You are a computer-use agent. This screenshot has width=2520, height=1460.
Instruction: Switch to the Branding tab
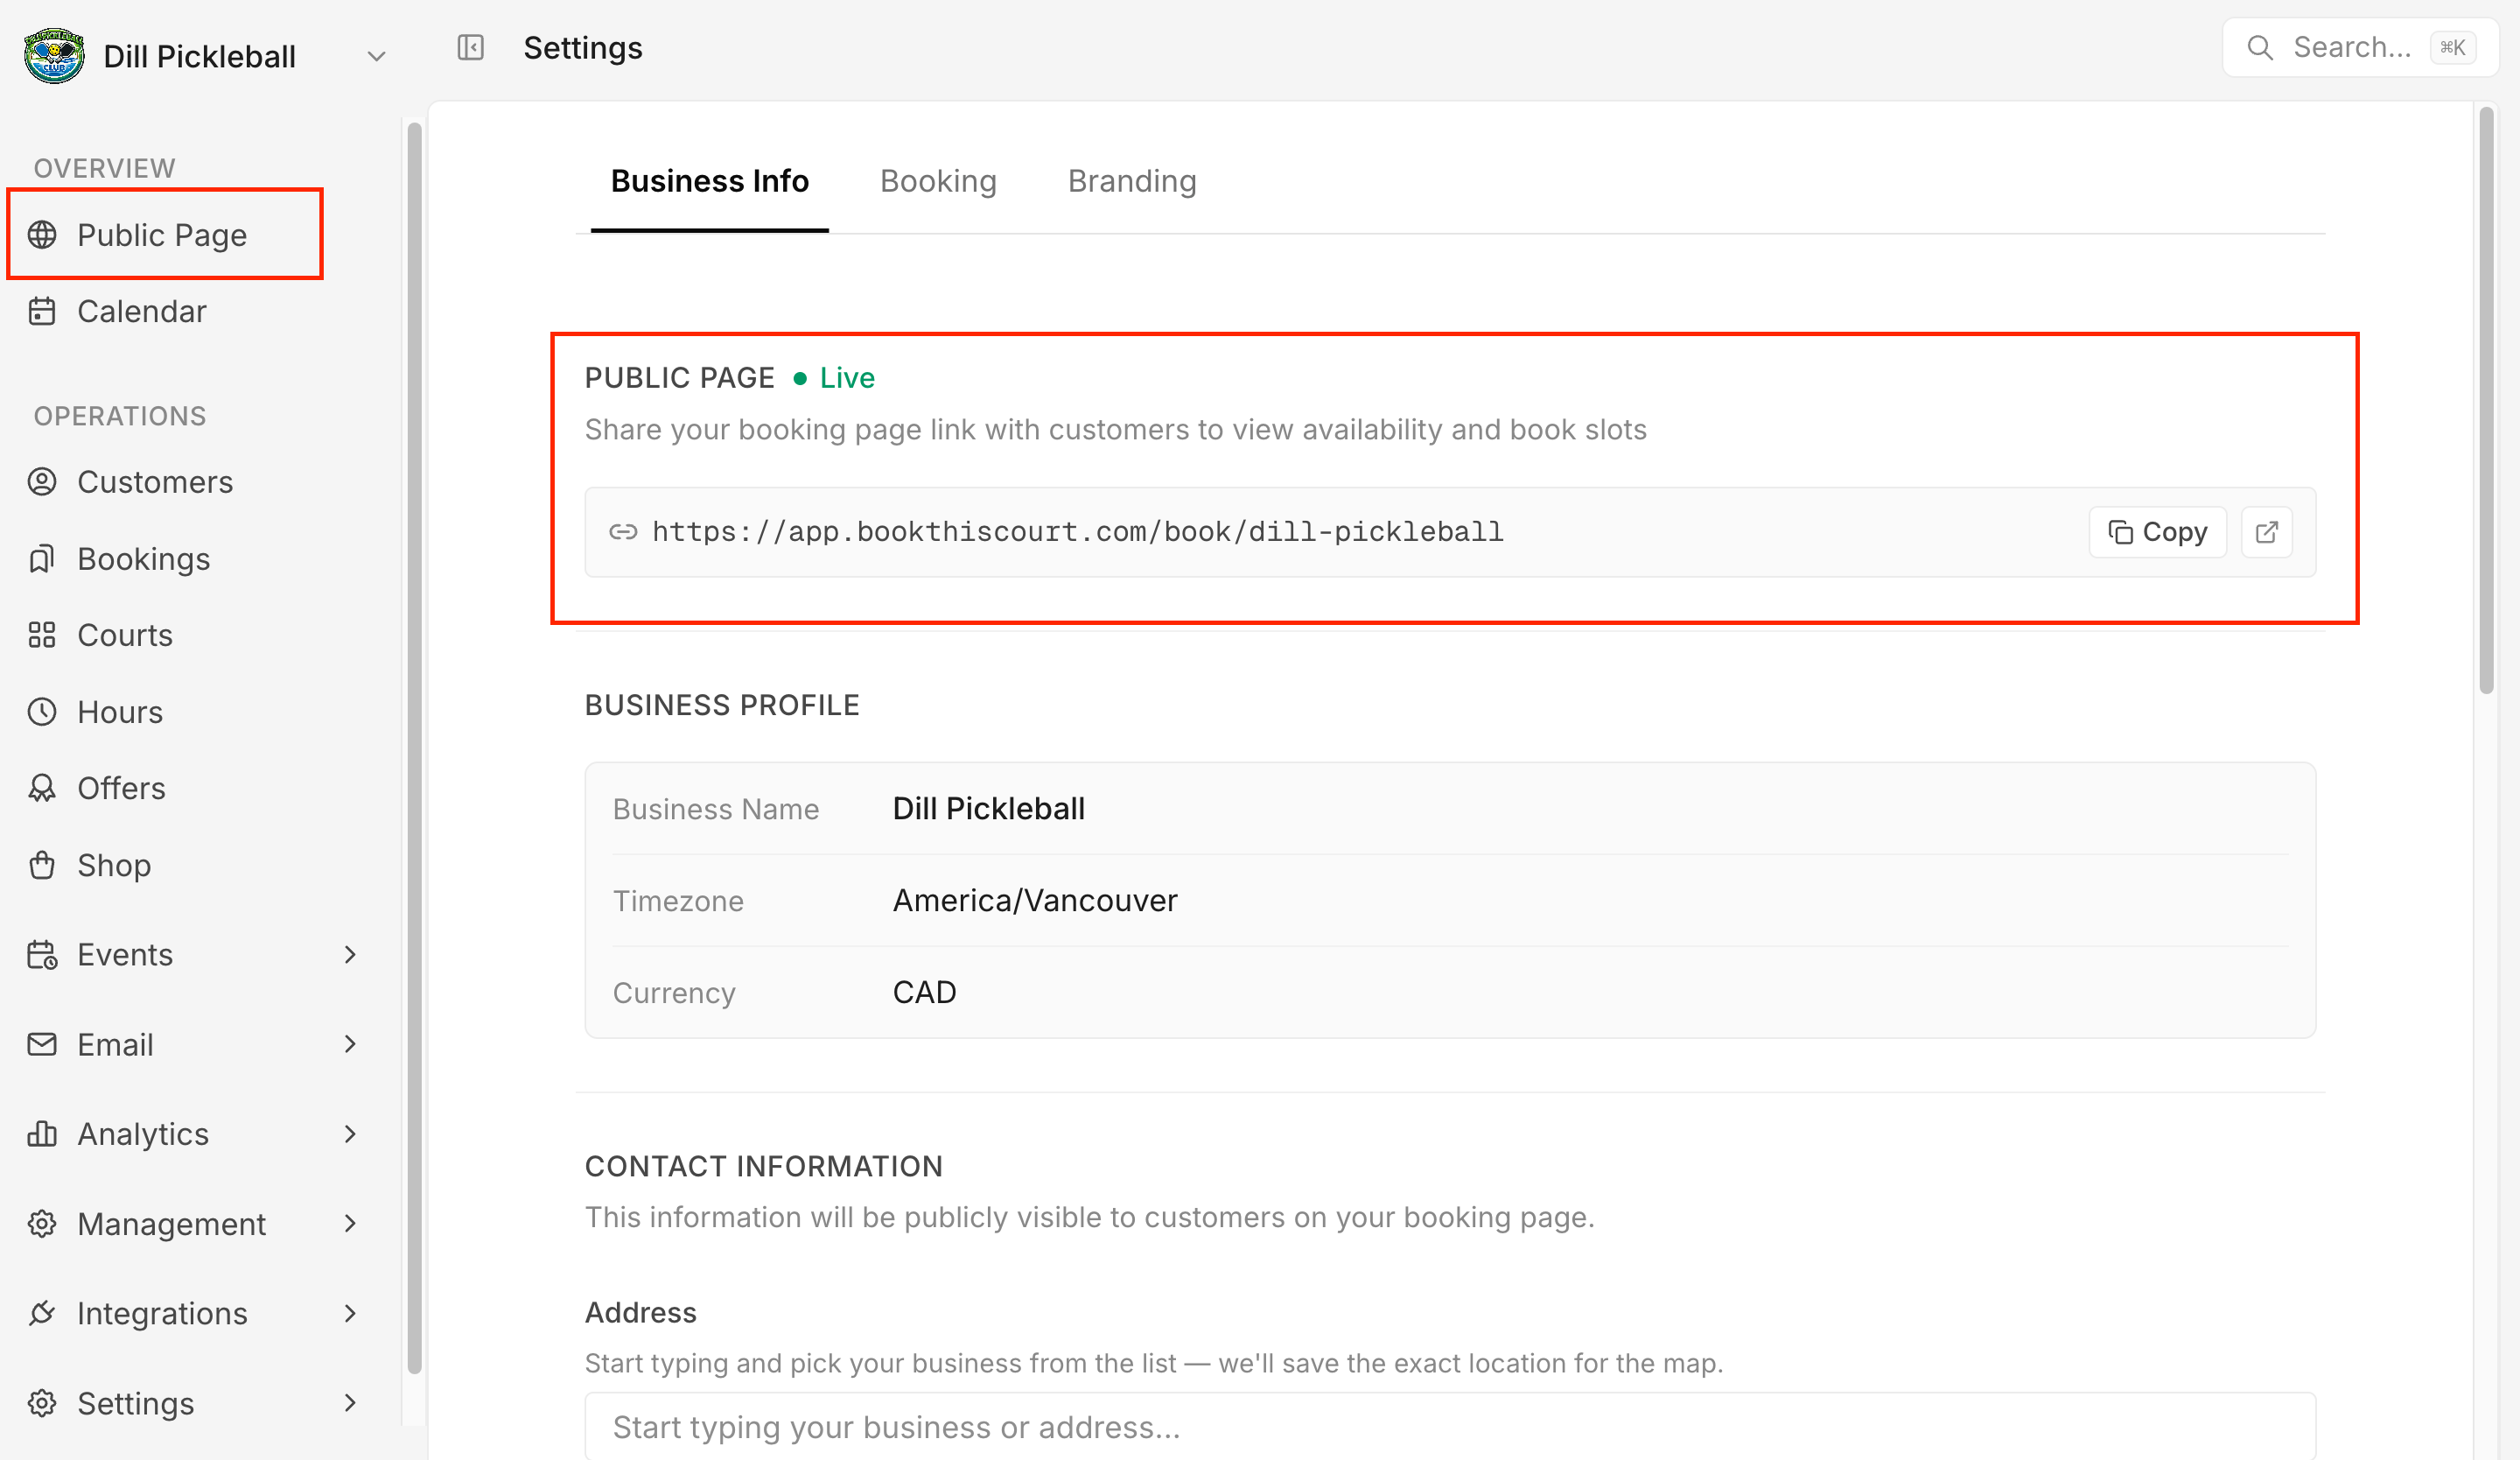[1132, 181]
